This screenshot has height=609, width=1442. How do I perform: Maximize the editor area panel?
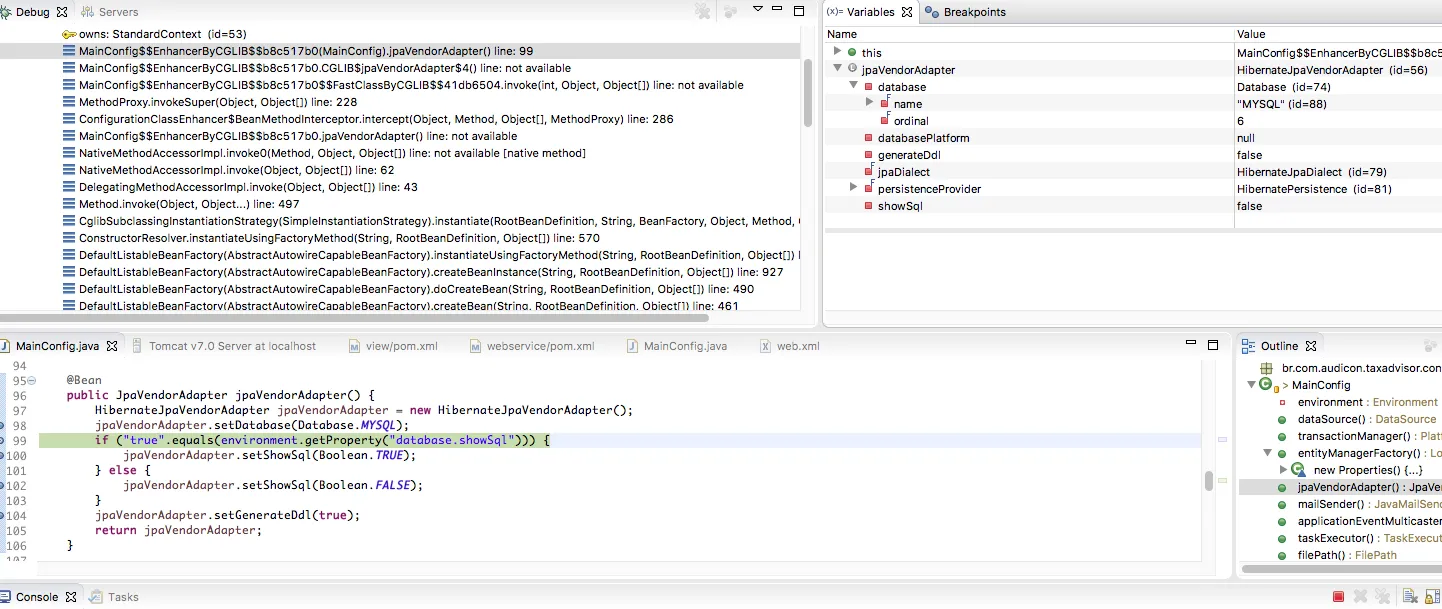click(1212, 345)
